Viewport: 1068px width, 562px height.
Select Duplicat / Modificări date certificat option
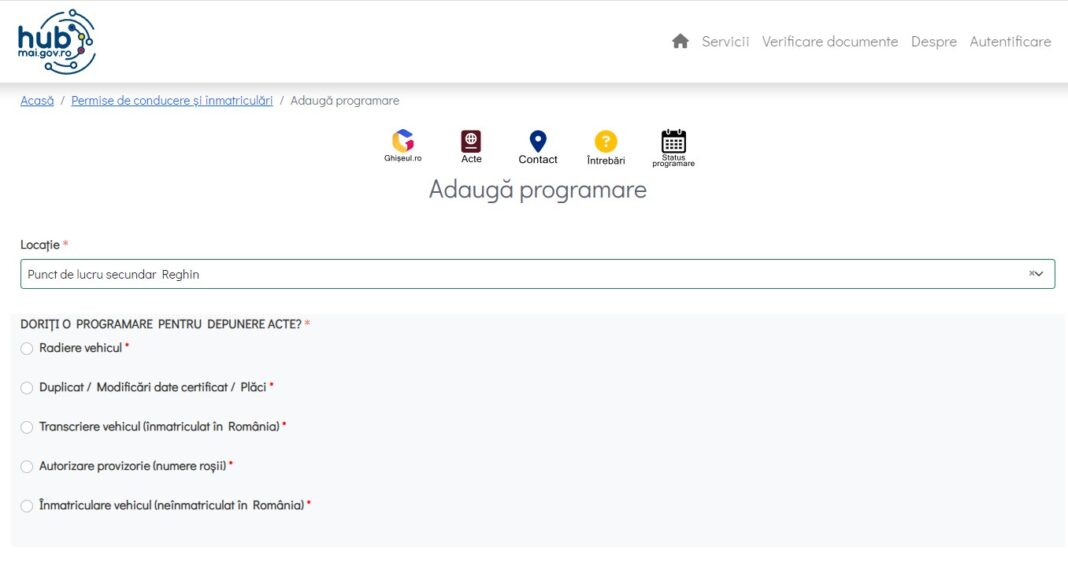point(27,387)
